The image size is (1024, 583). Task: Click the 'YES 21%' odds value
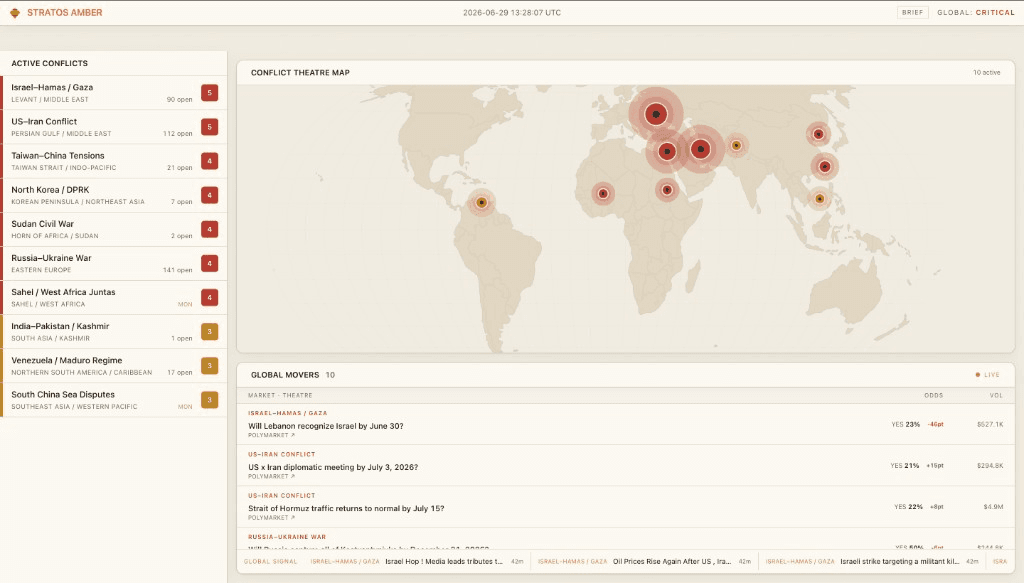click(x=904, y=465)
